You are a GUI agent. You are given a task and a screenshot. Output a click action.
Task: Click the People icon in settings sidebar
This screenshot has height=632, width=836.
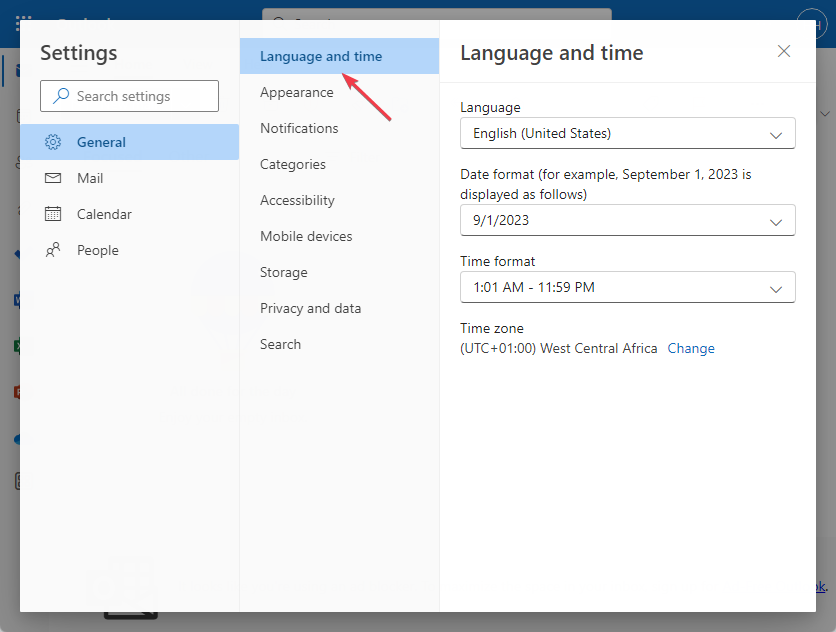[x=54, y=250]
